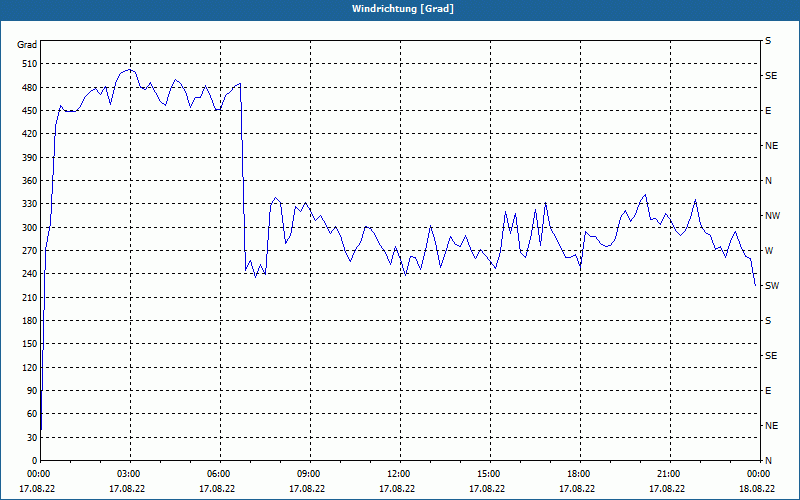Click the 09:00 time axis label
Viewport: 800px width, 500px height.
[307, 474]
